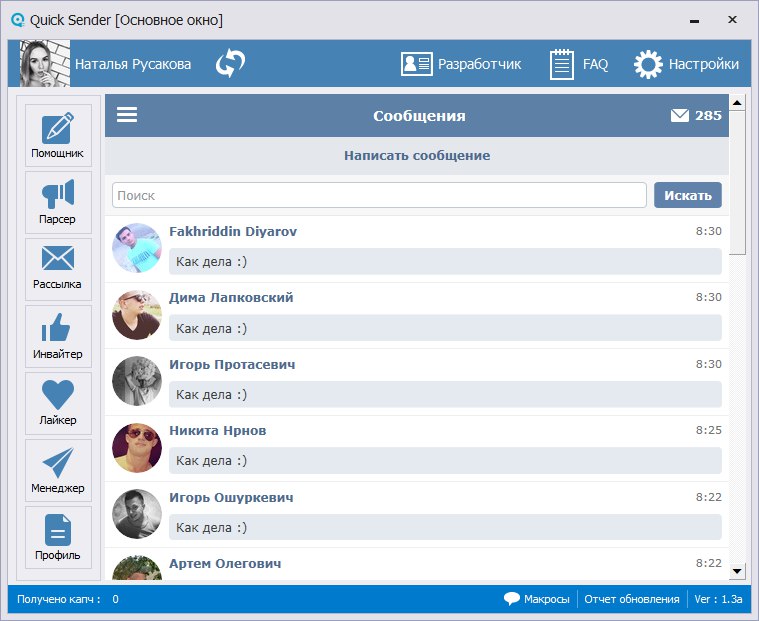759x621 pixels.
Task: Click Наталья Русакова profile photo
Action: click(x=45, y=63)
